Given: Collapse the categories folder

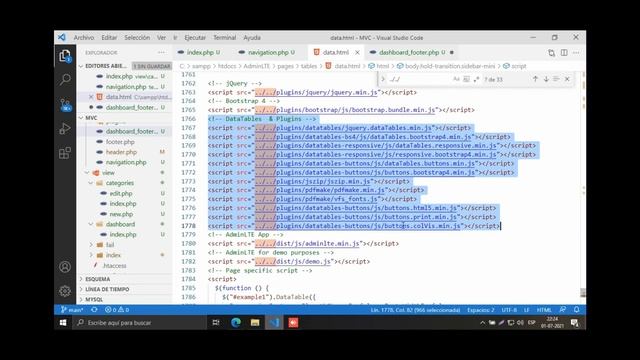Looking at the screenshot, I should [x=91, y=183].
